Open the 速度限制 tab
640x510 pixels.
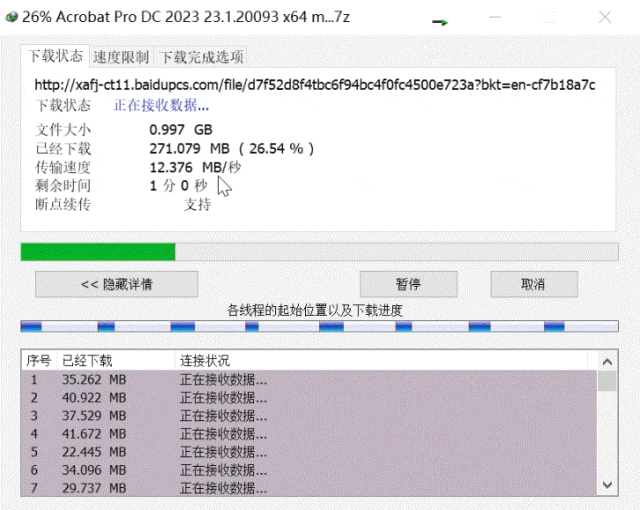121,57
